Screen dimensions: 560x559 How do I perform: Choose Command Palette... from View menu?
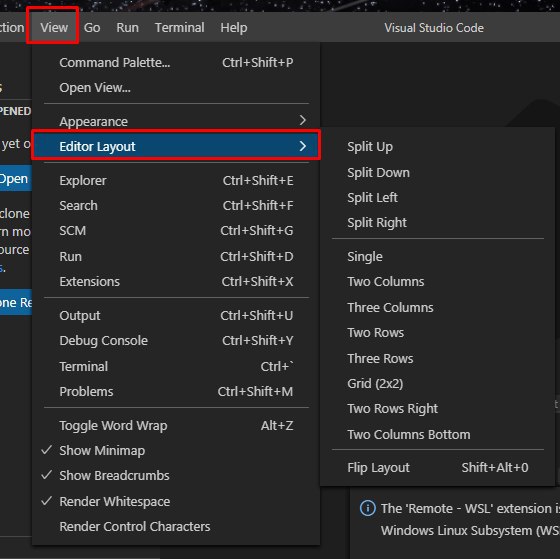click(x=176, y=63)
